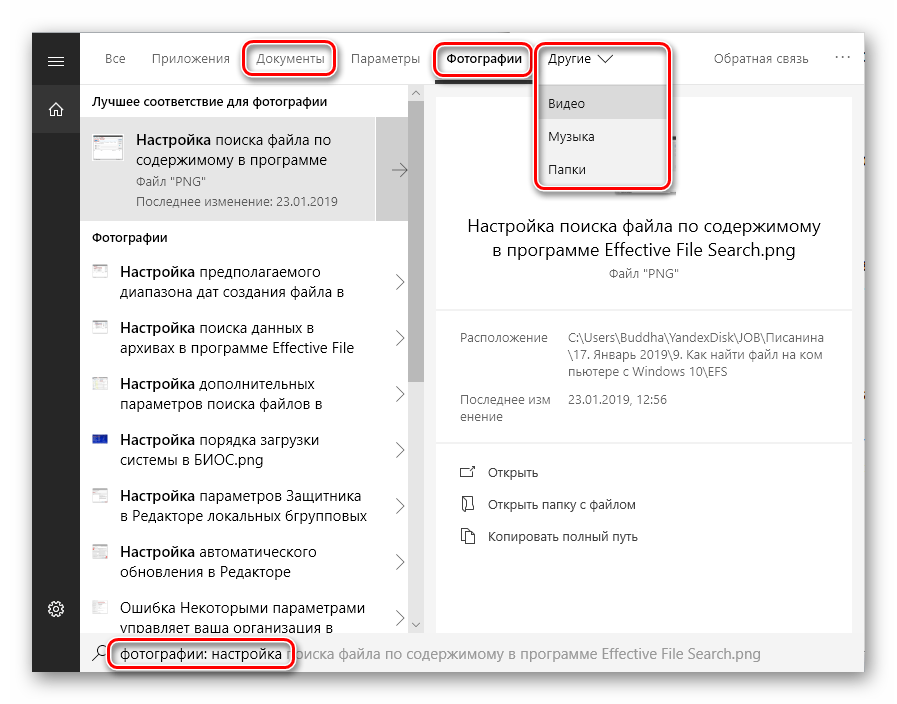Click the Открыть file open icon
The width and height of the screenshot is (897, 704).
pyautogui.click(x=466, y=472)
